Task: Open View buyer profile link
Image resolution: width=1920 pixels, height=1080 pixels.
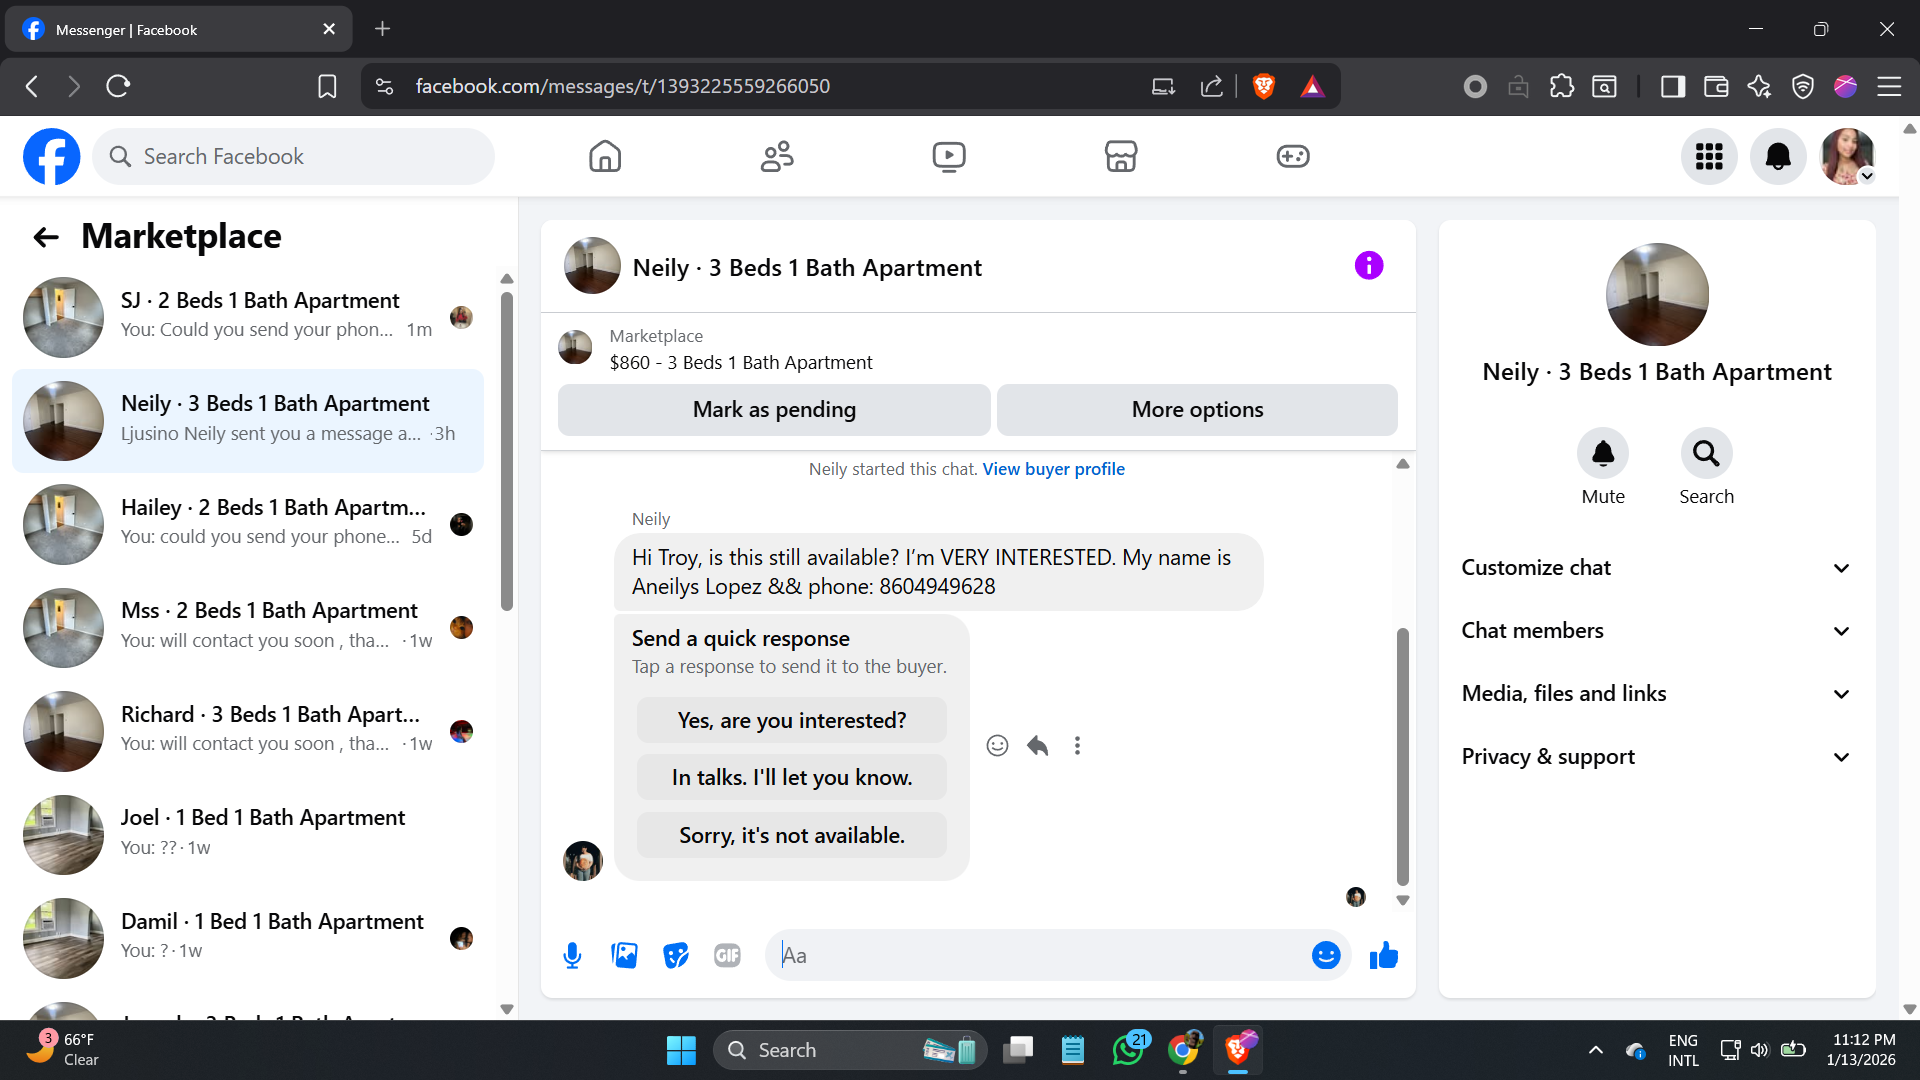Action: (x=1053, y=469)
